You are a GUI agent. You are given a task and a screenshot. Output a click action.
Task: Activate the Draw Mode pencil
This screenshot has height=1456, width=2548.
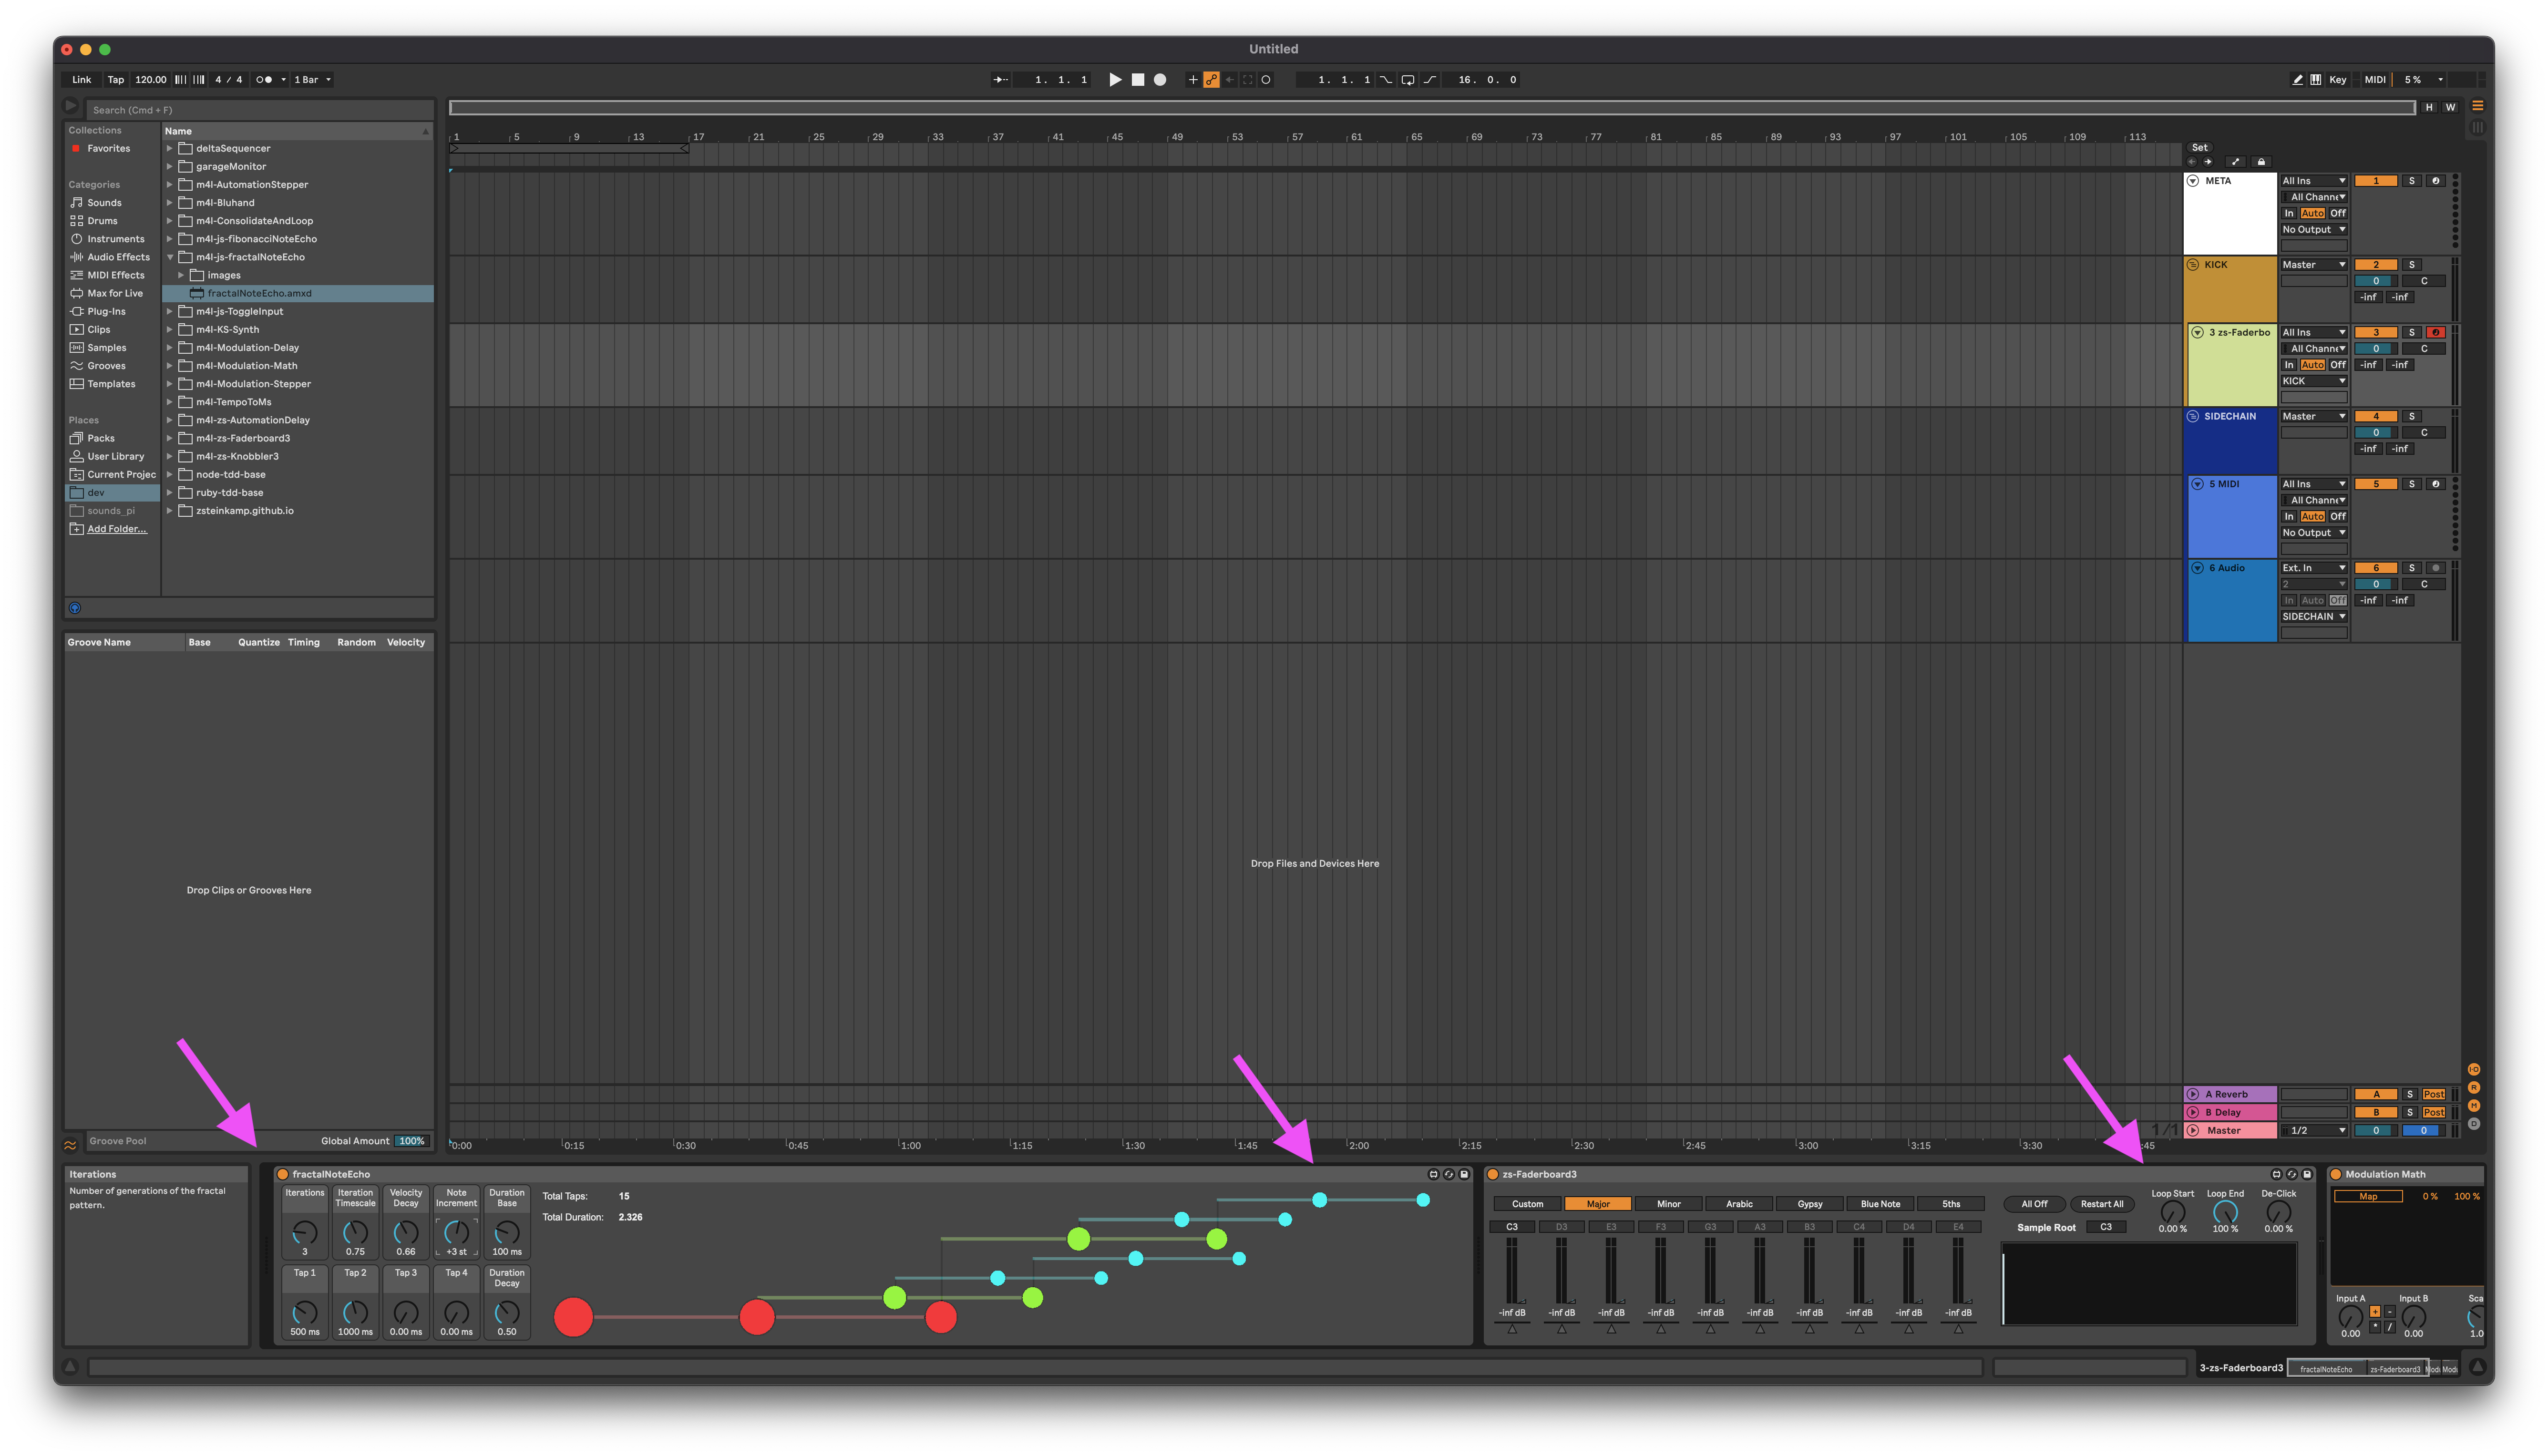pyautogui.click(x=2297, y=80)
